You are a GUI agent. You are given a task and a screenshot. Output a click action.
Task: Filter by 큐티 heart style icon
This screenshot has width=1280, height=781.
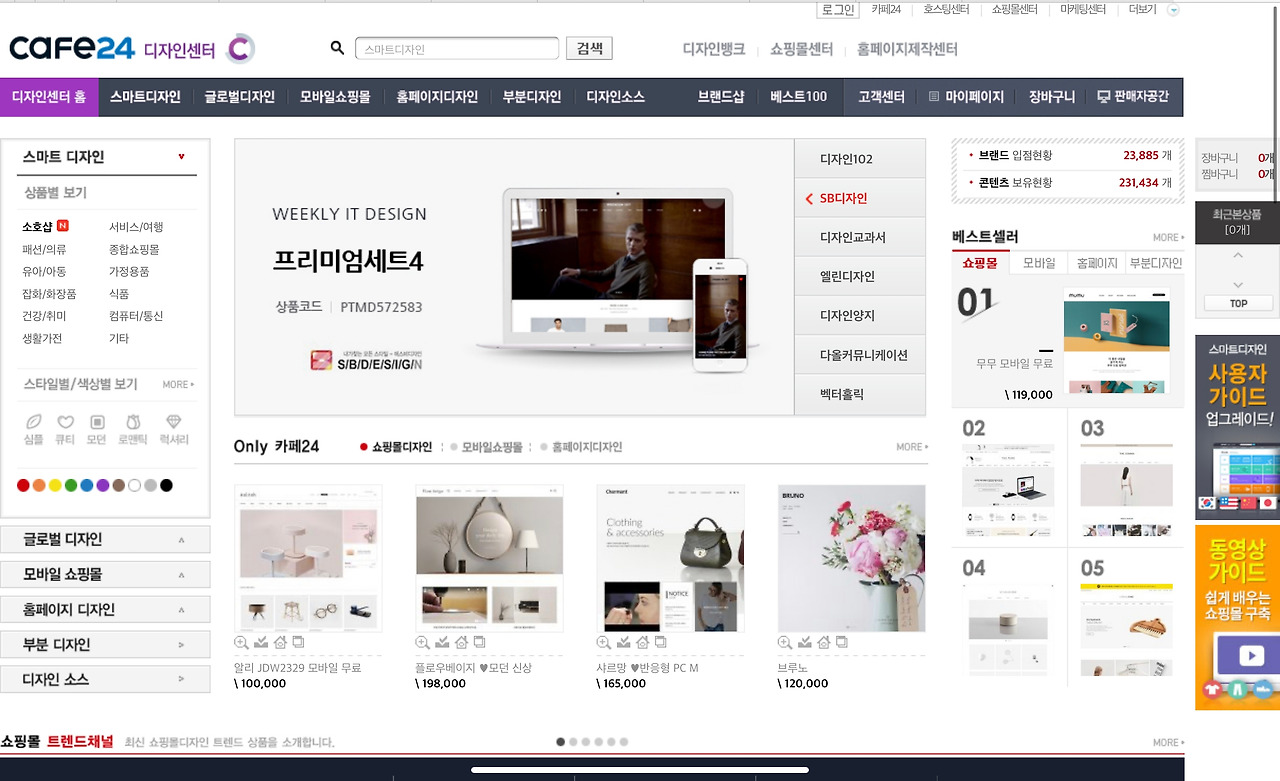pos(65,422)
